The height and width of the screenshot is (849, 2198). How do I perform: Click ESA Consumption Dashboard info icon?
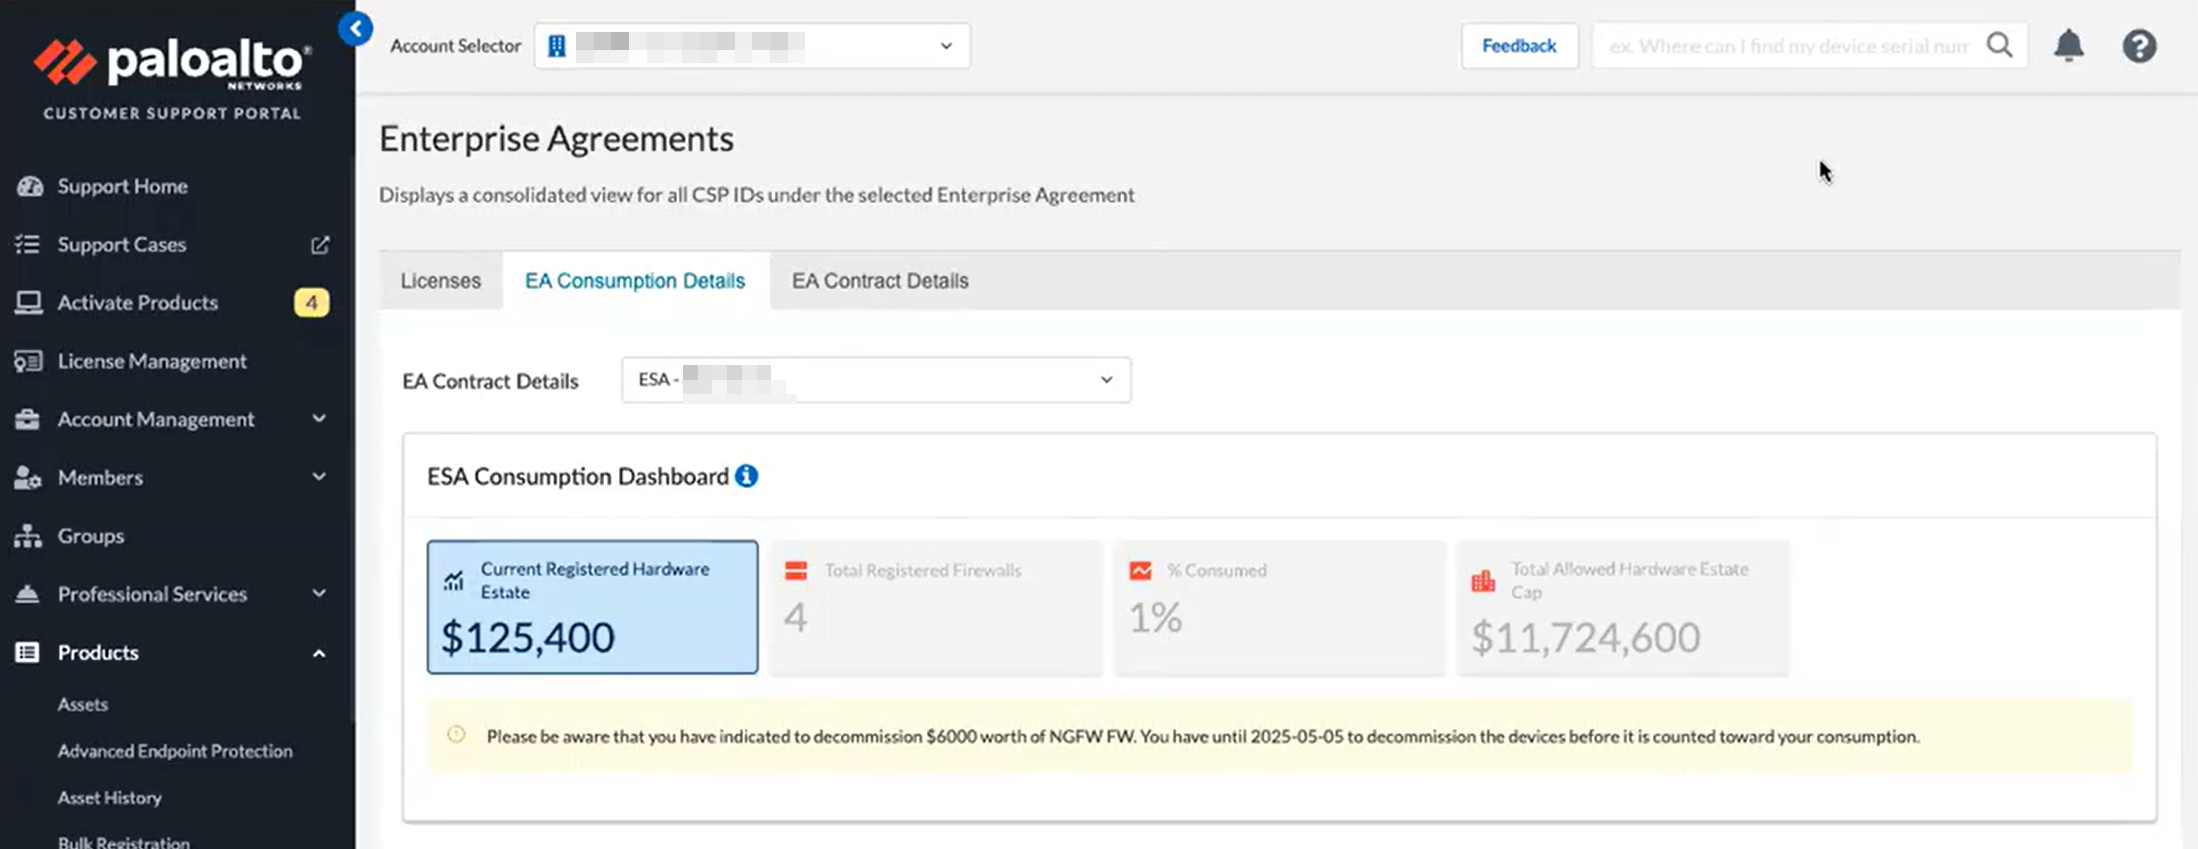point(747,476)
